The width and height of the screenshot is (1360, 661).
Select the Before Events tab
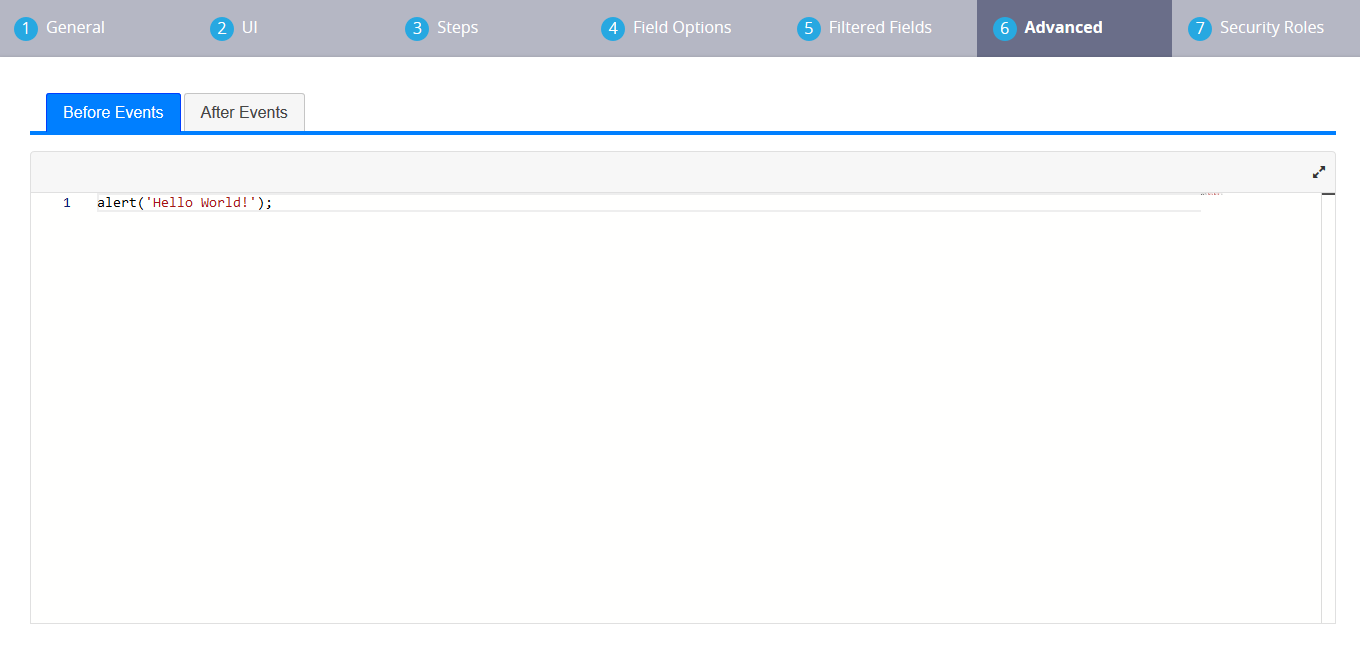tap(113, 113)
